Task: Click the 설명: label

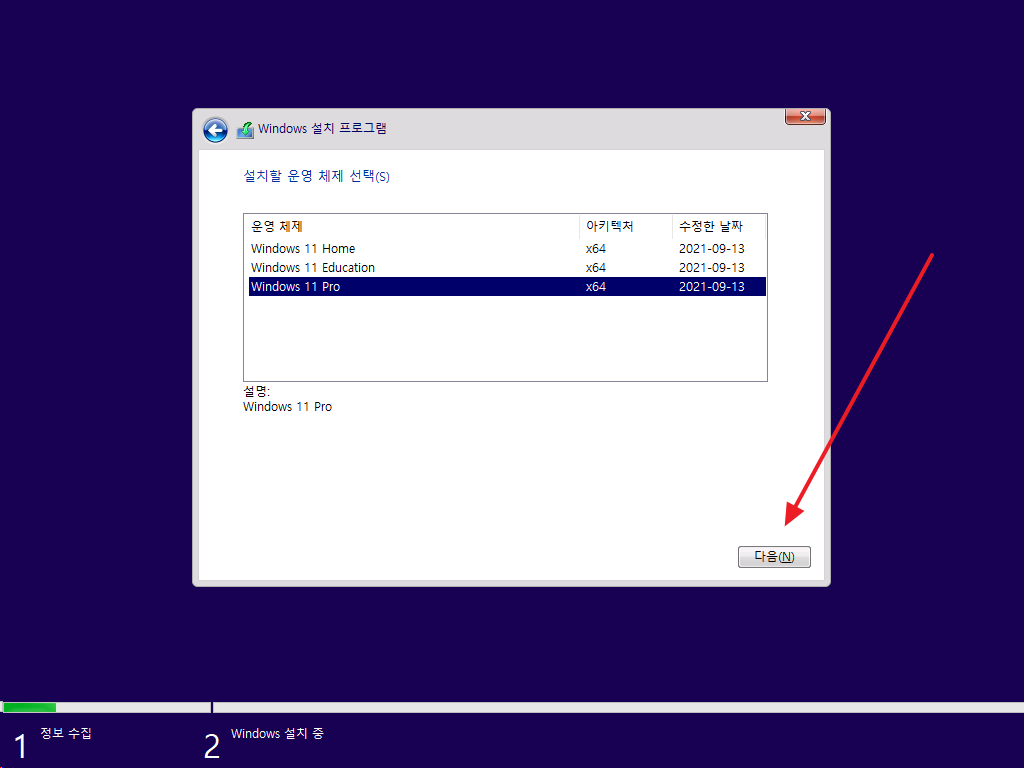Action: [x=257, y=391]
